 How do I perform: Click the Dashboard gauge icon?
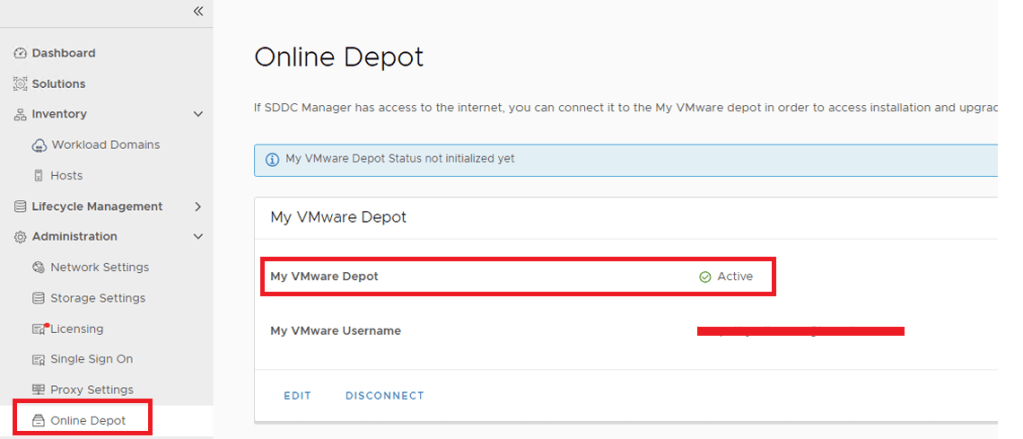point(20,53)
